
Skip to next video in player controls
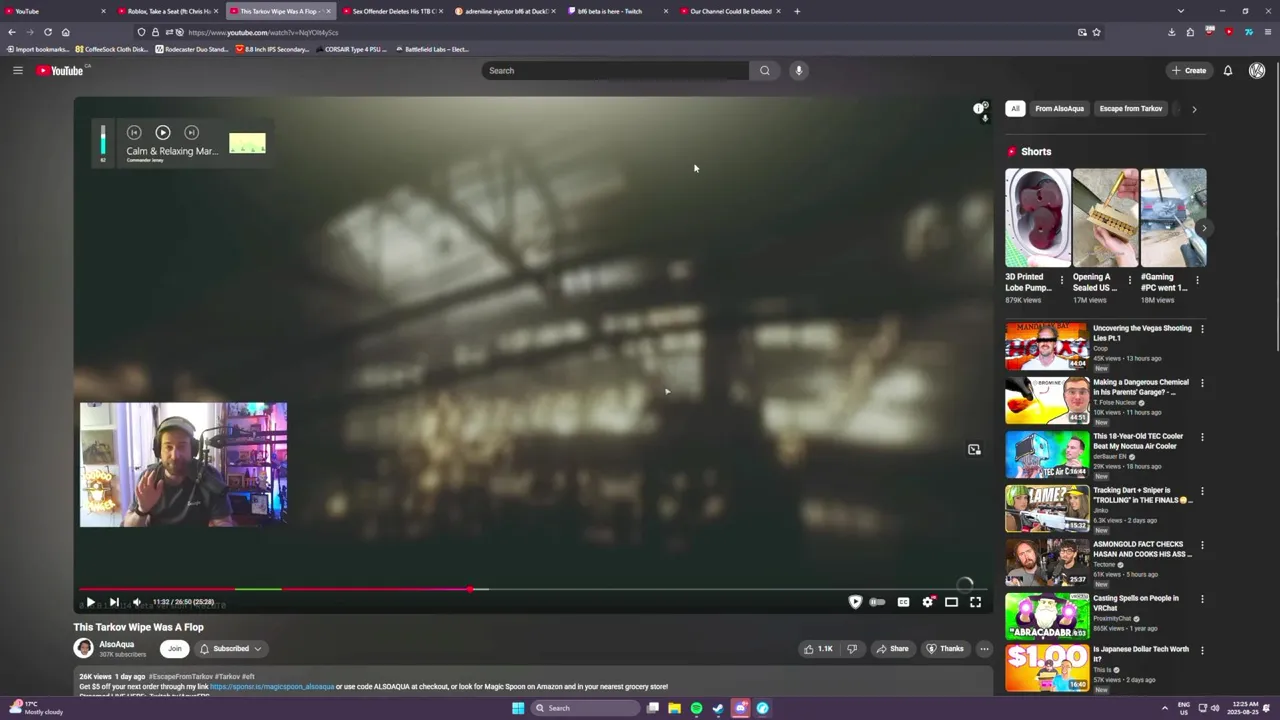114,602
